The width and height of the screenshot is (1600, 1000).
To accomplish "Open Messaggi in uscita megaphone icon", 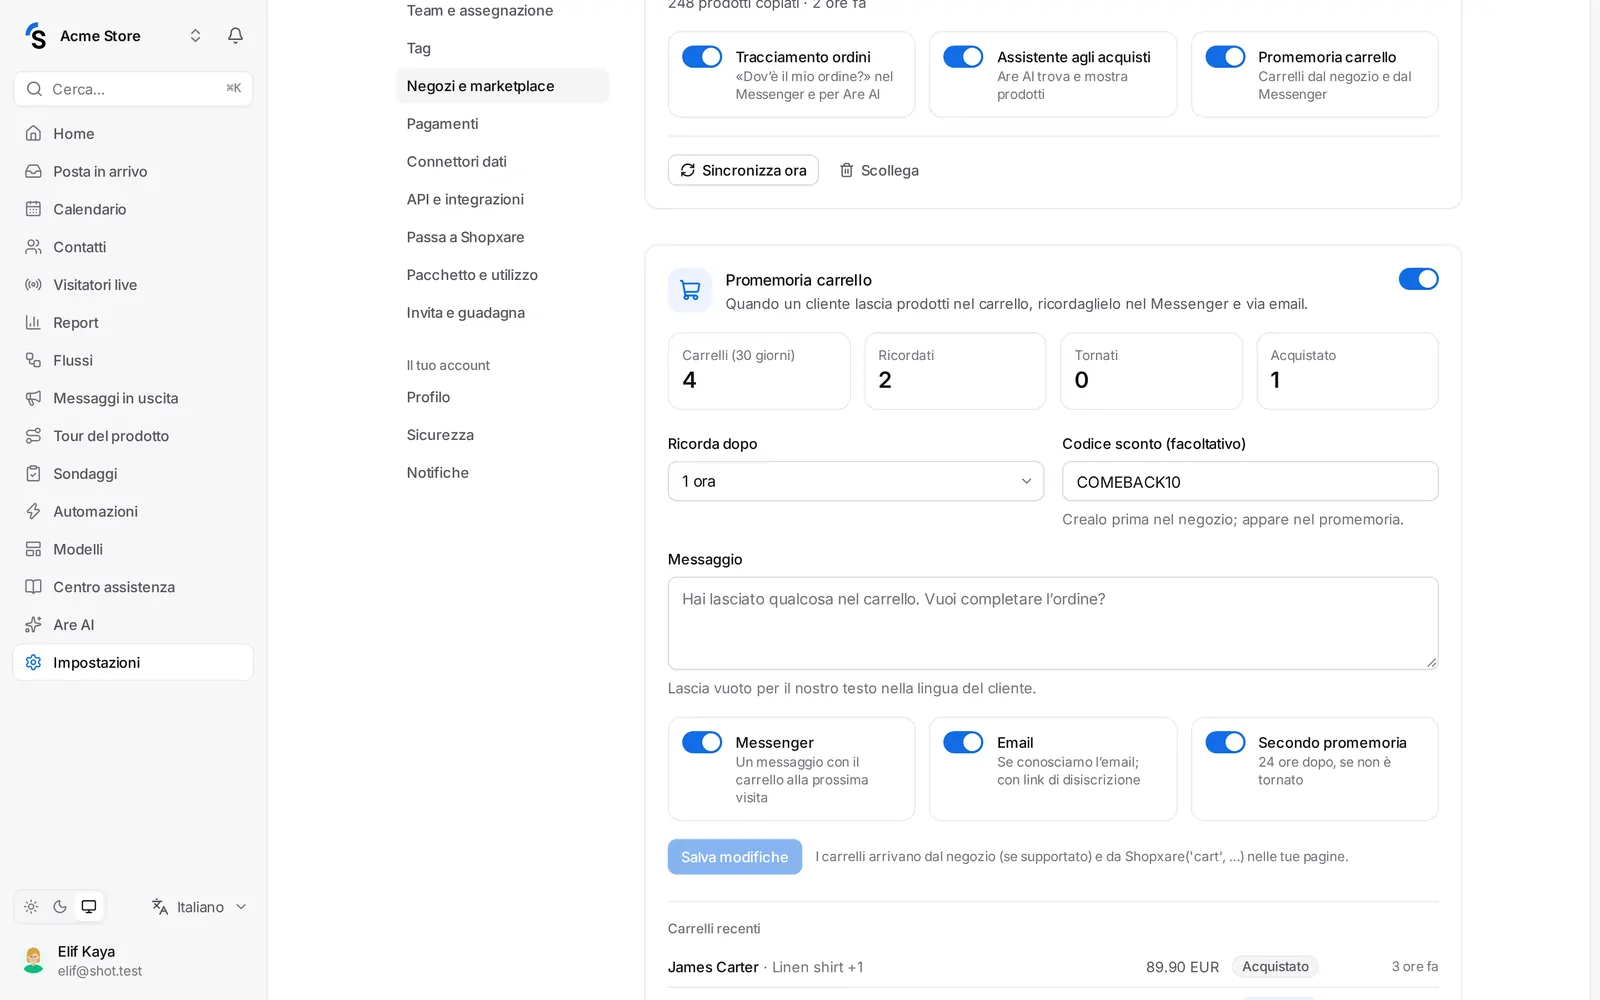I will click(33, 398).
